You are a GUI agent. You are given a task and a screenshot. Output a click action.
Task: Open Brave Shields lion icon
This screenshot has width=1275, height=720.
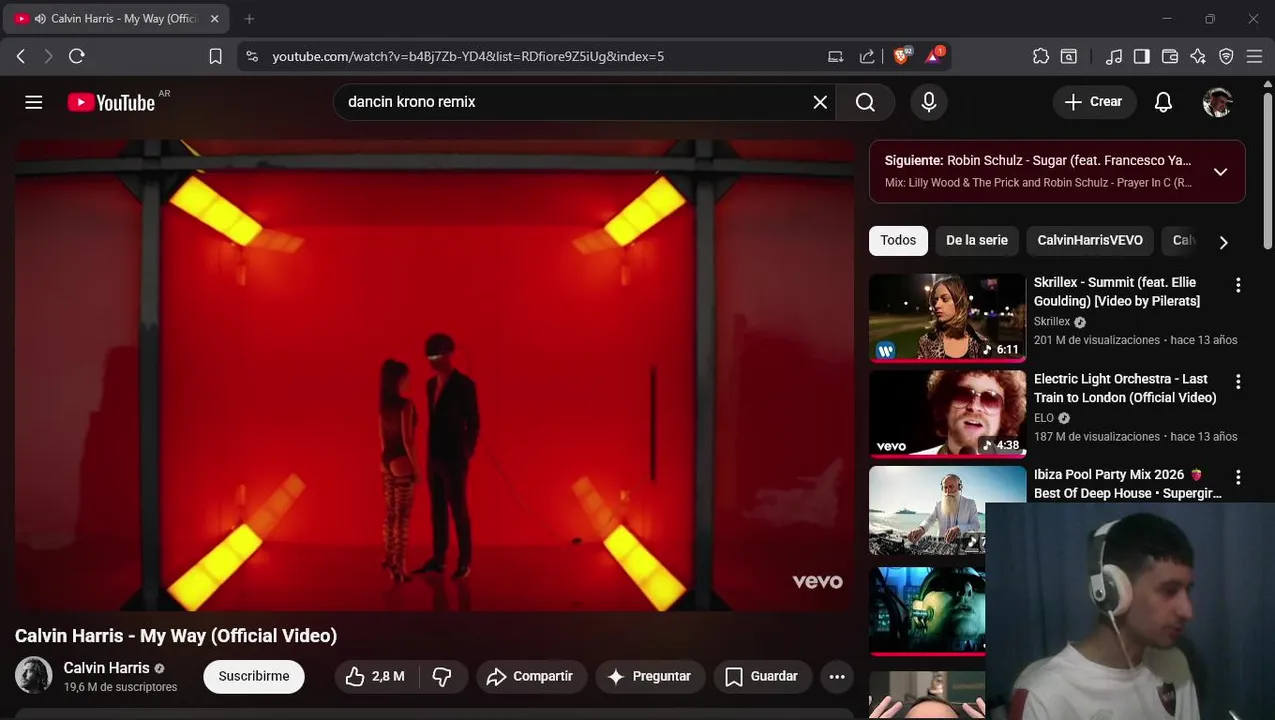(902, 56)
